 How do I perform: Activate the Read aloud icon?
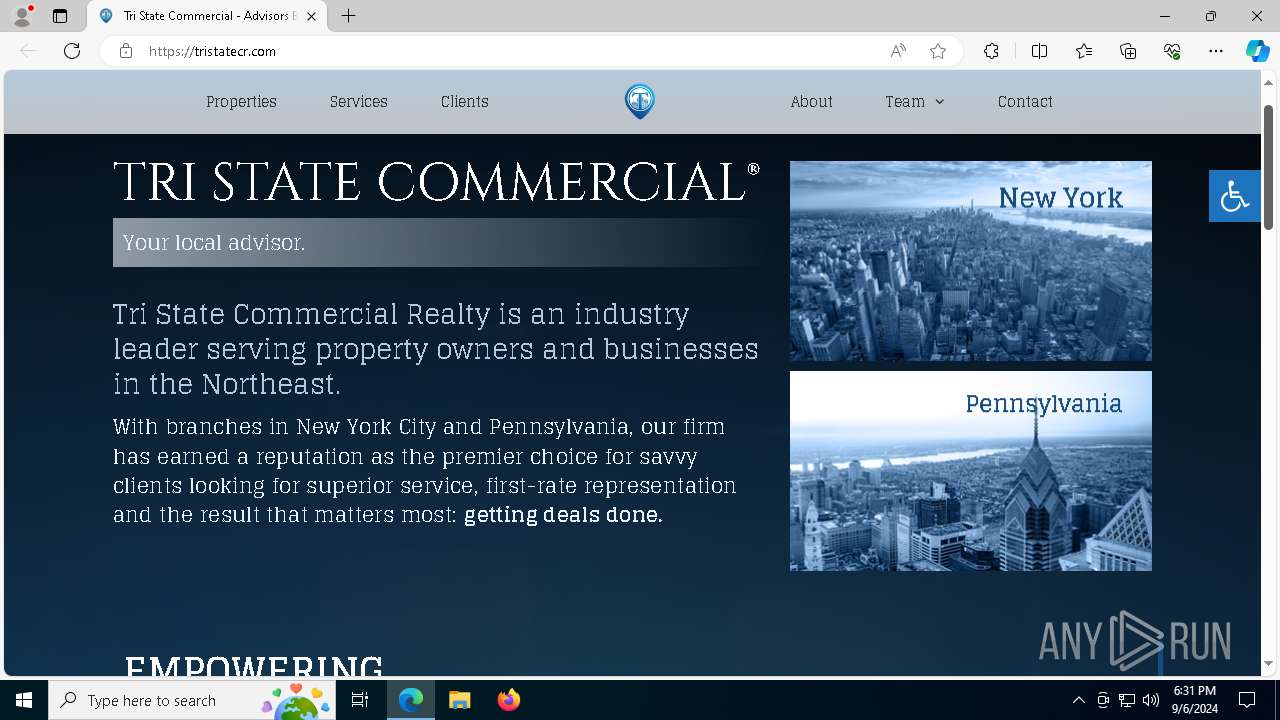point(898,51)
